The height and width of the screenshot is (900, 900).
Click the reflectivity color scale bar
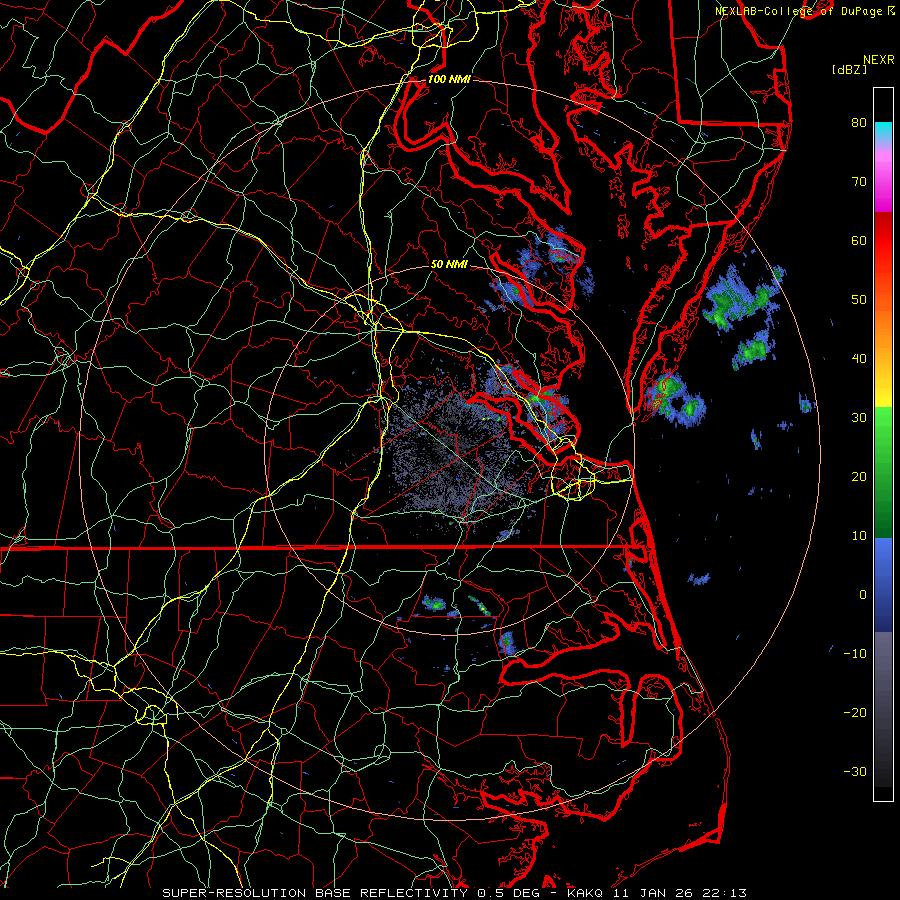coord(883,444)
